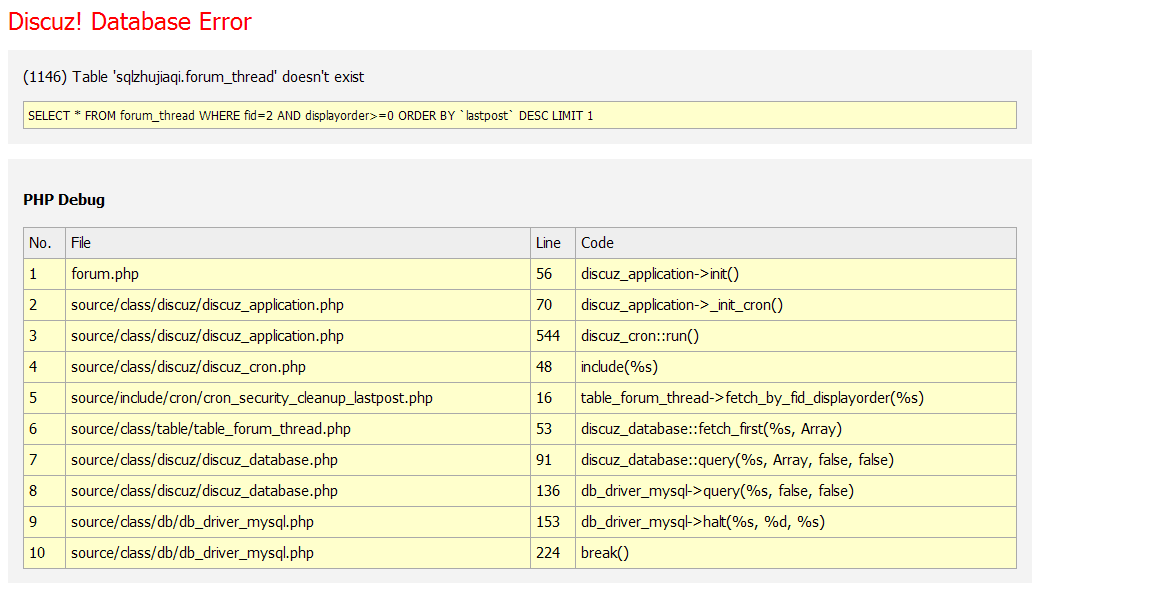This screenshot has width=1164, height=591.
Task: Click line number 70
Action: pyautogui.click(x=553, y=305)
